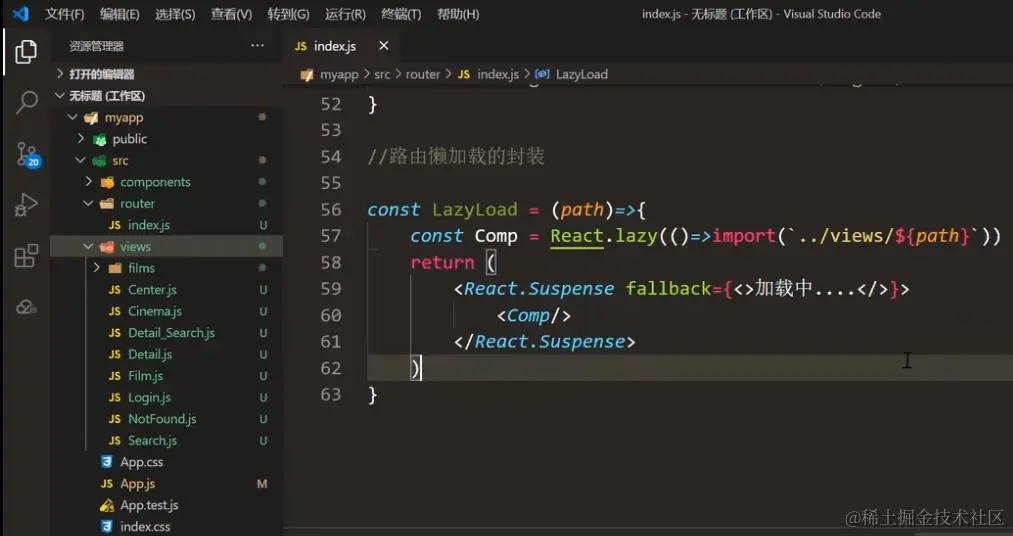Open the 查看(V) menu
Viewport: 1013px width, 536px height.
click(231, 14)
